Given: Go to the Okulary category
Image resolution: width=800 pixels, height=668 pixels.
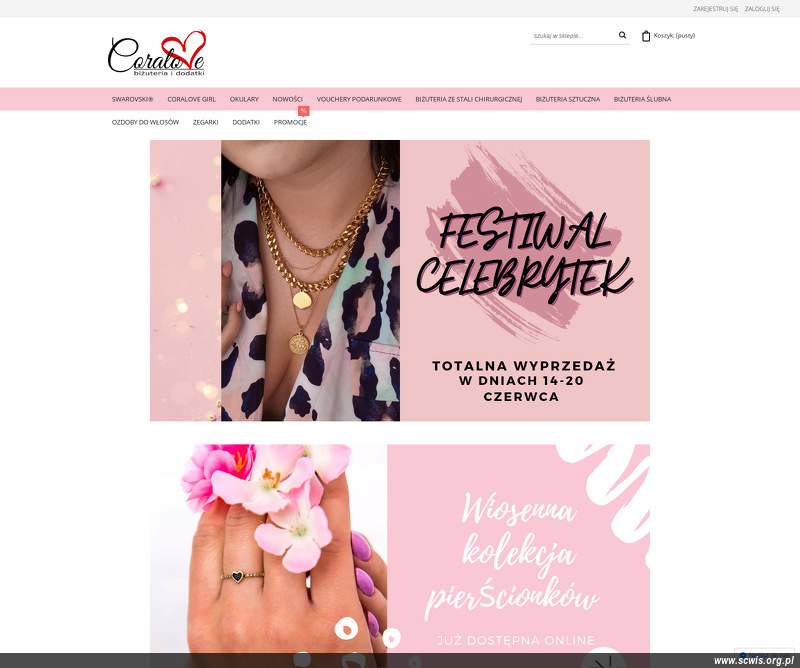Looking at the screenshot, I should (x=244, y=99).
